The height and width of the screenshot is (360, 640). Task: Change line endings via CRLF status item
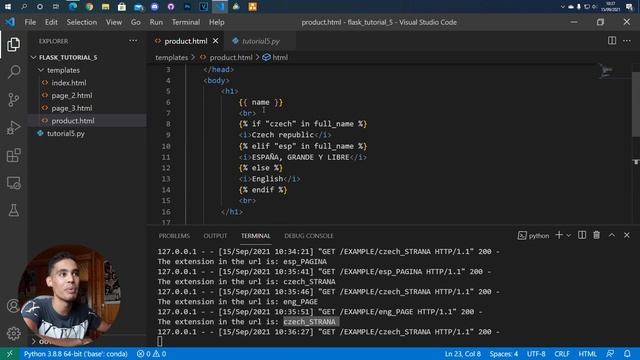tap(562, 353)
